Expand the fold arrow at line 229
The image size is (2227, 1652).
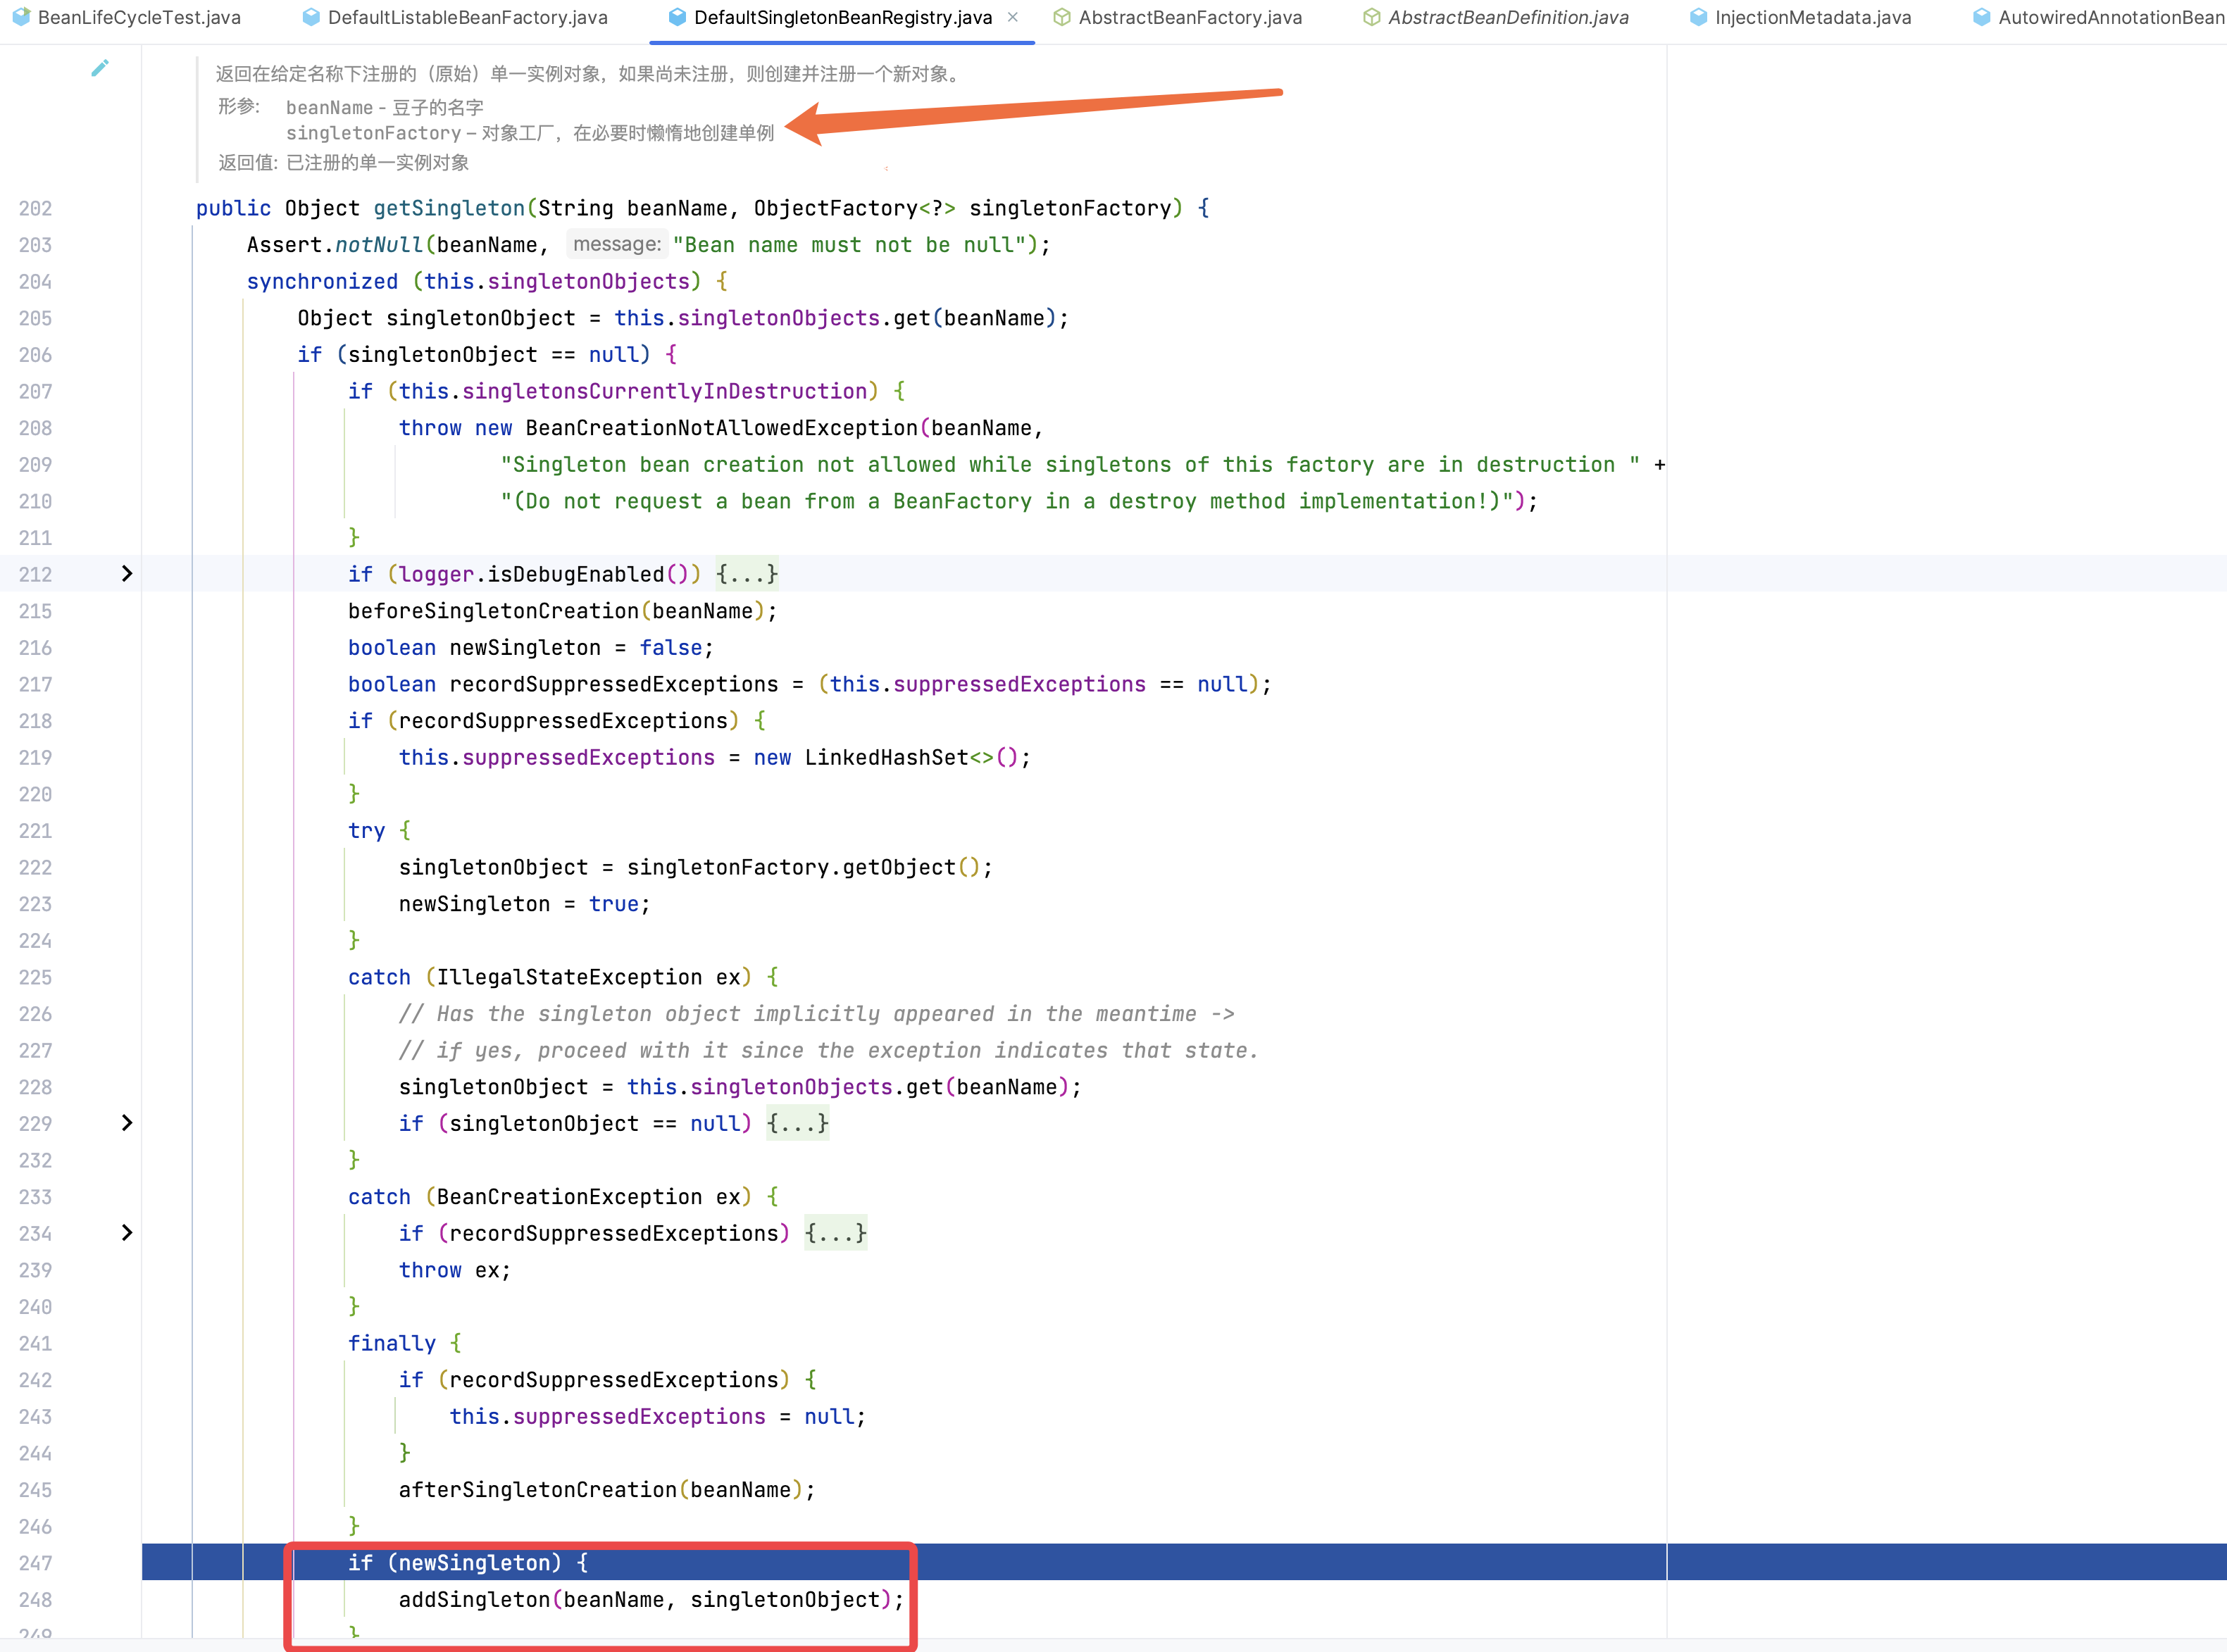(127, 1123)
